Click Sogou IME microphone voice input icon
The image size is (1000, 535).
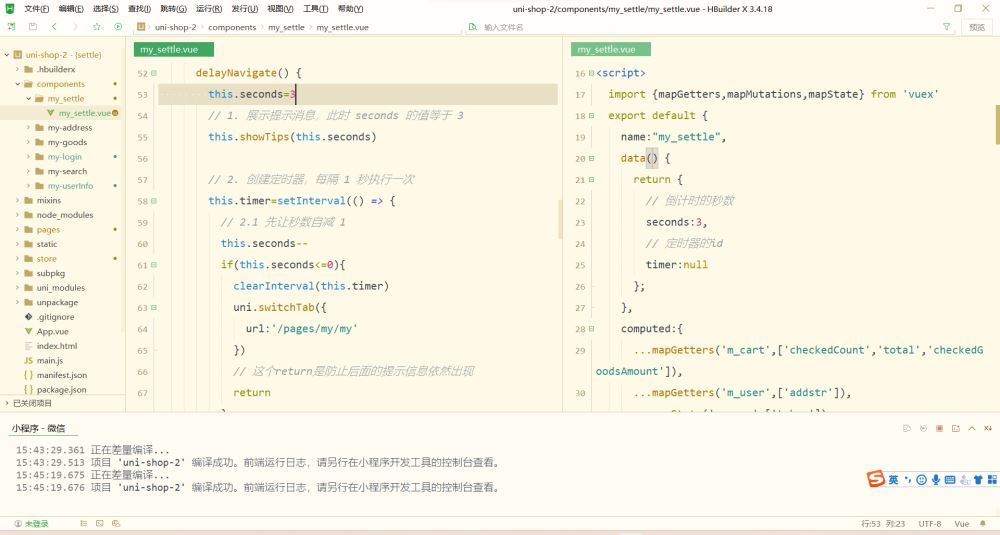coord(936,480)
